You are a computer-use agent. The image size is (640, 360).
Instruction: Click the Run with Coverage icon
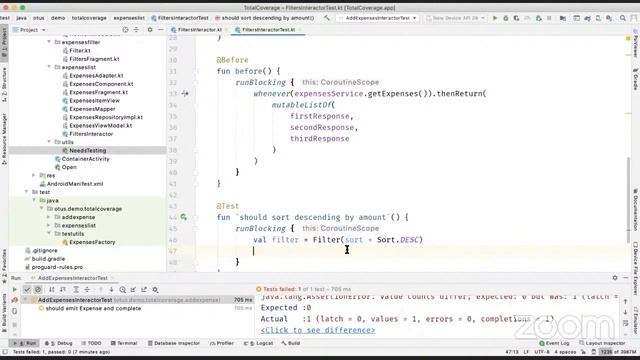click(x=516, y=18)
